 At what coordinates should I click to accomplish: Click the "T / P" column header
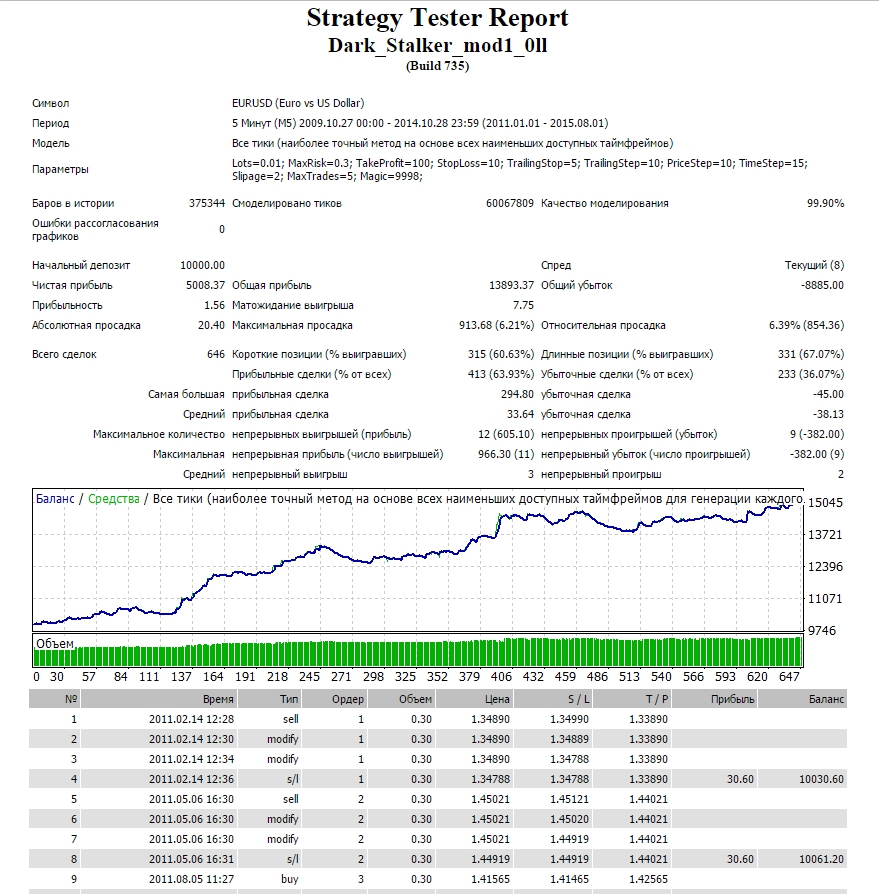pyautogui.click(x=632, y=699)
